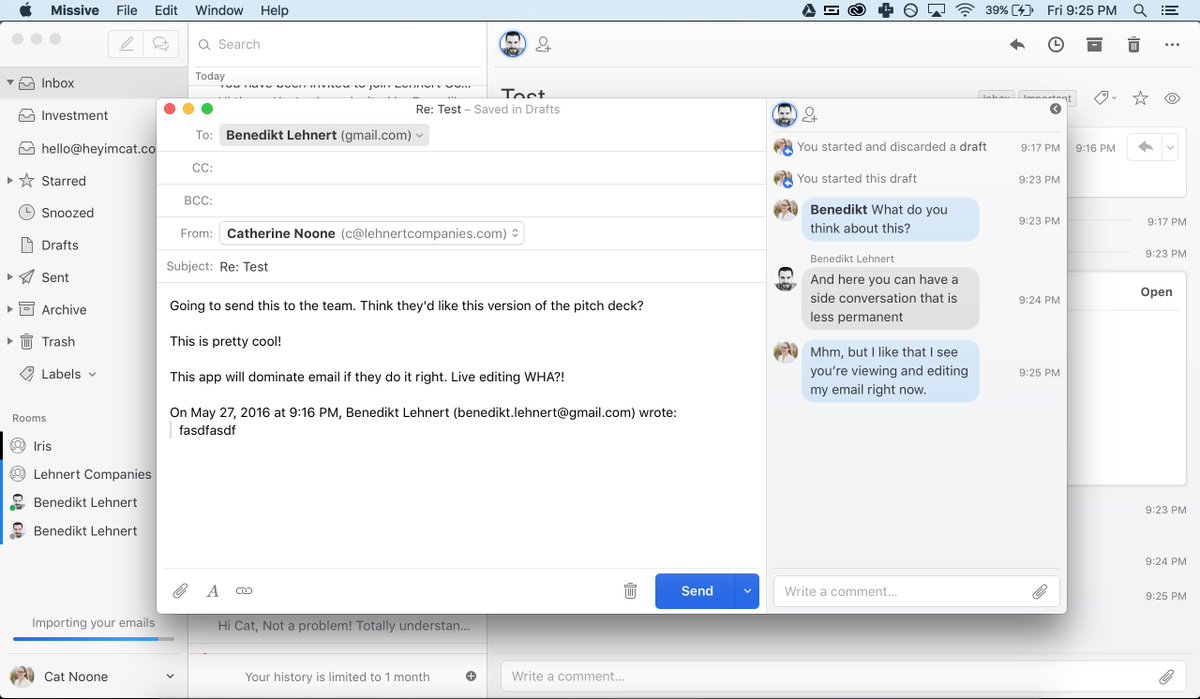Open the Send button dropdown arrow
1200x699 pixels.
coord(747,591)
